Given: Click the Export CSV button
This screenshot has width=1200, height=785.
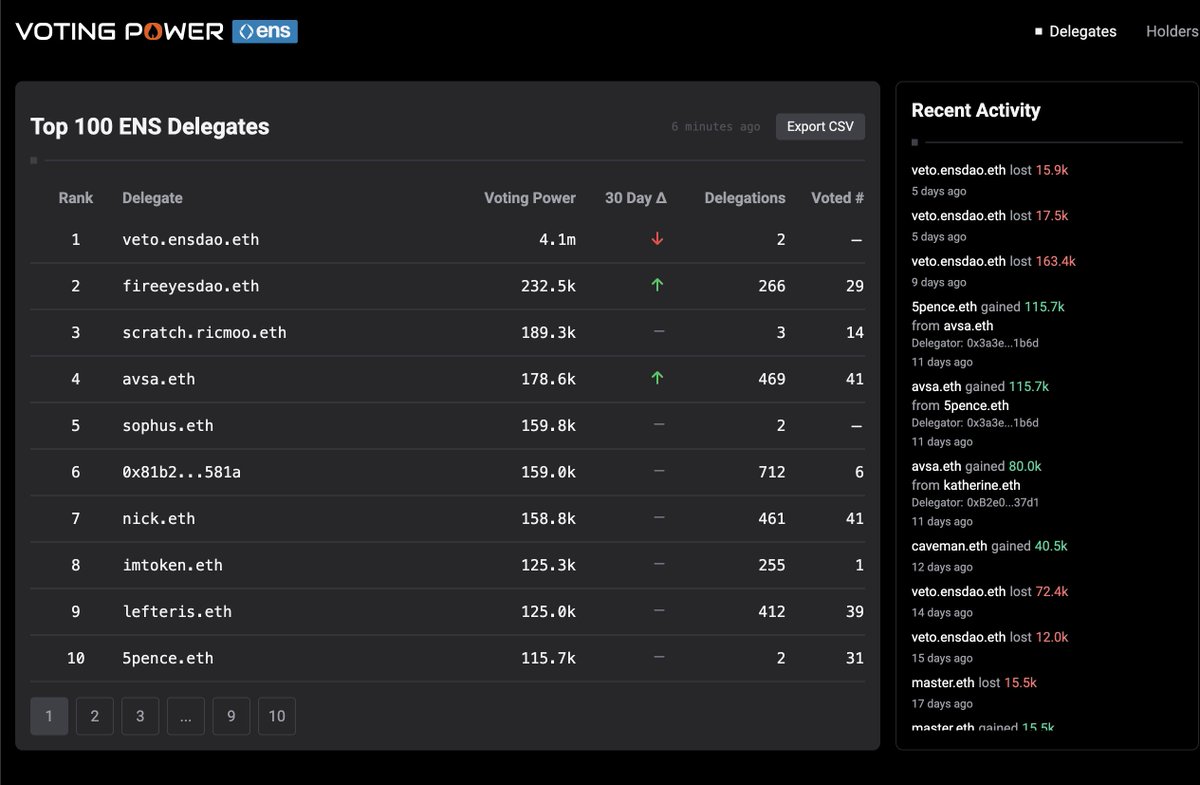Looking at the screenshot, I should [x=820, y=126].
